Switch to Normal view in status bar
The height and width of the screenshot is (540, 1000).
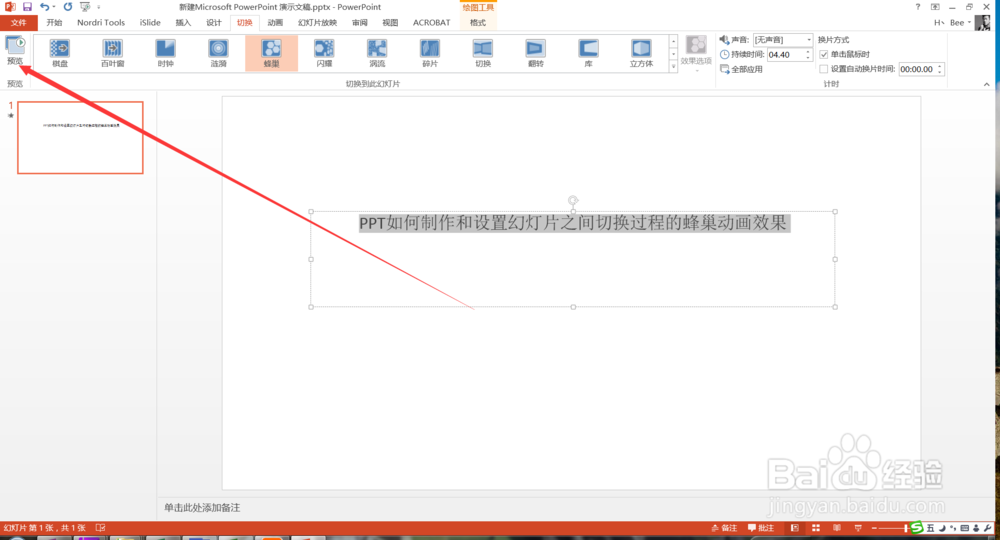point(795,528)
